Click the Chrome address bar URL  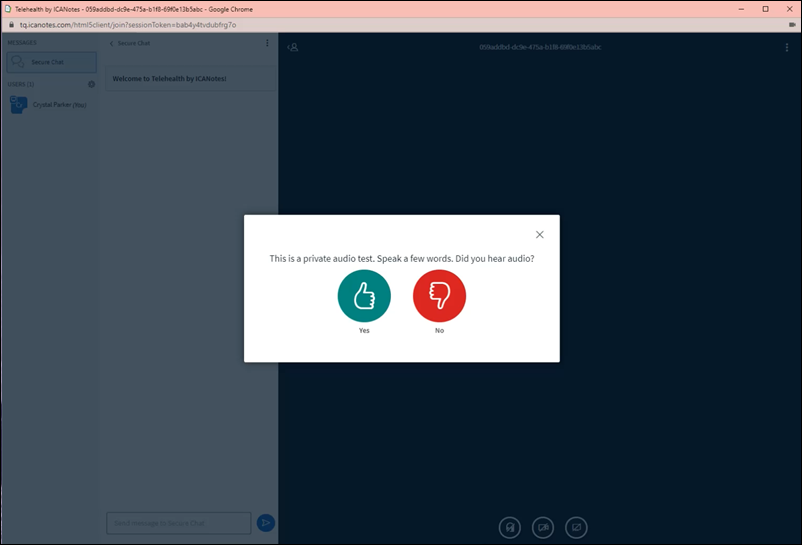point(128,25)
